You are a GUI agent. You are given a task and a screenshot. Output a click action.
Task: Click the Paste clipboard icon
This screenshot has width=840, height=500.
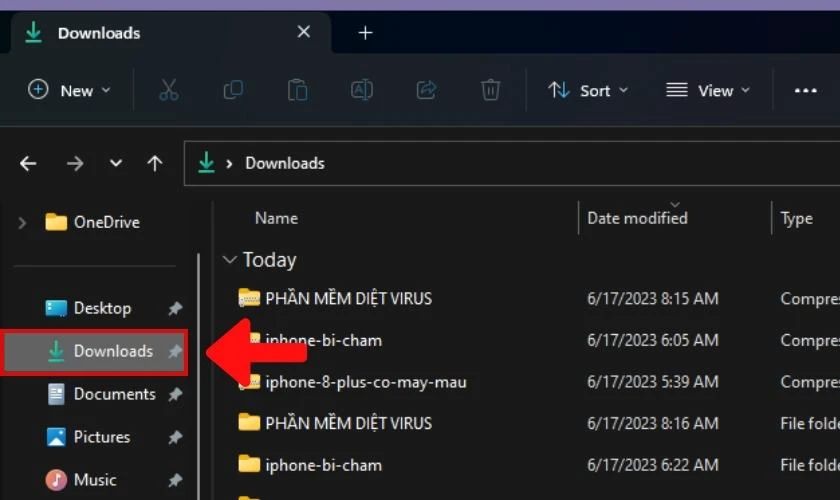pos(297,90)
